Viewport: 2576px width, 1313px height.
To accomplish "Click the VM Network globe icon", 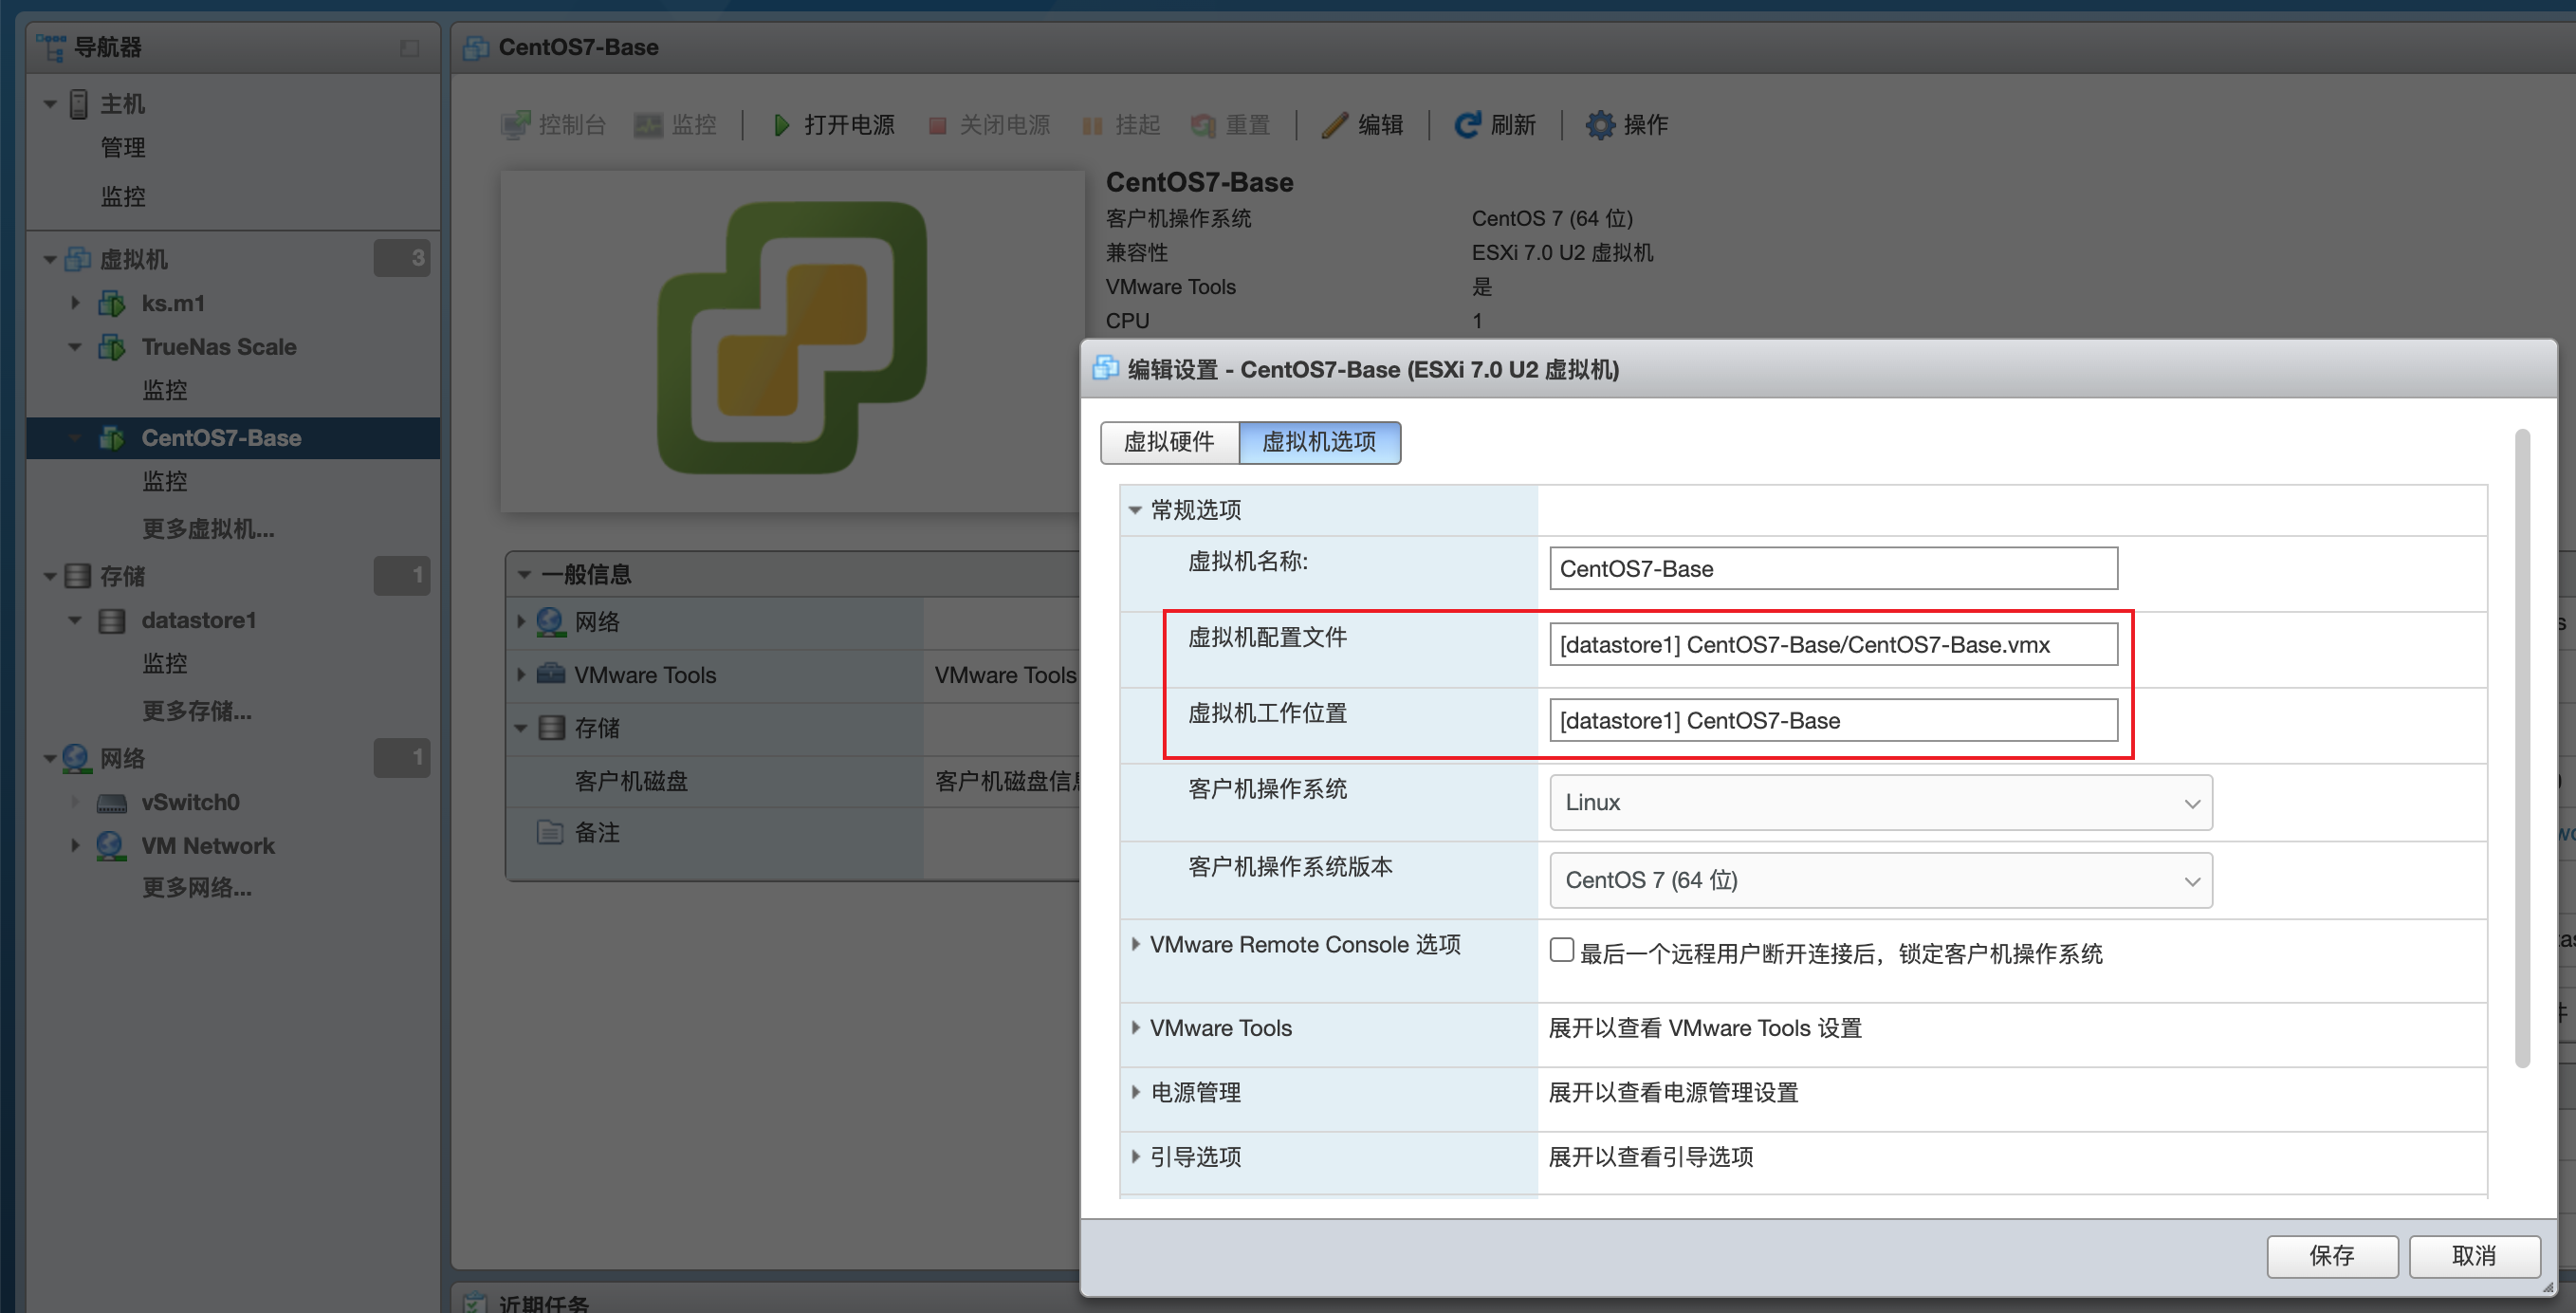I will 110,846.
